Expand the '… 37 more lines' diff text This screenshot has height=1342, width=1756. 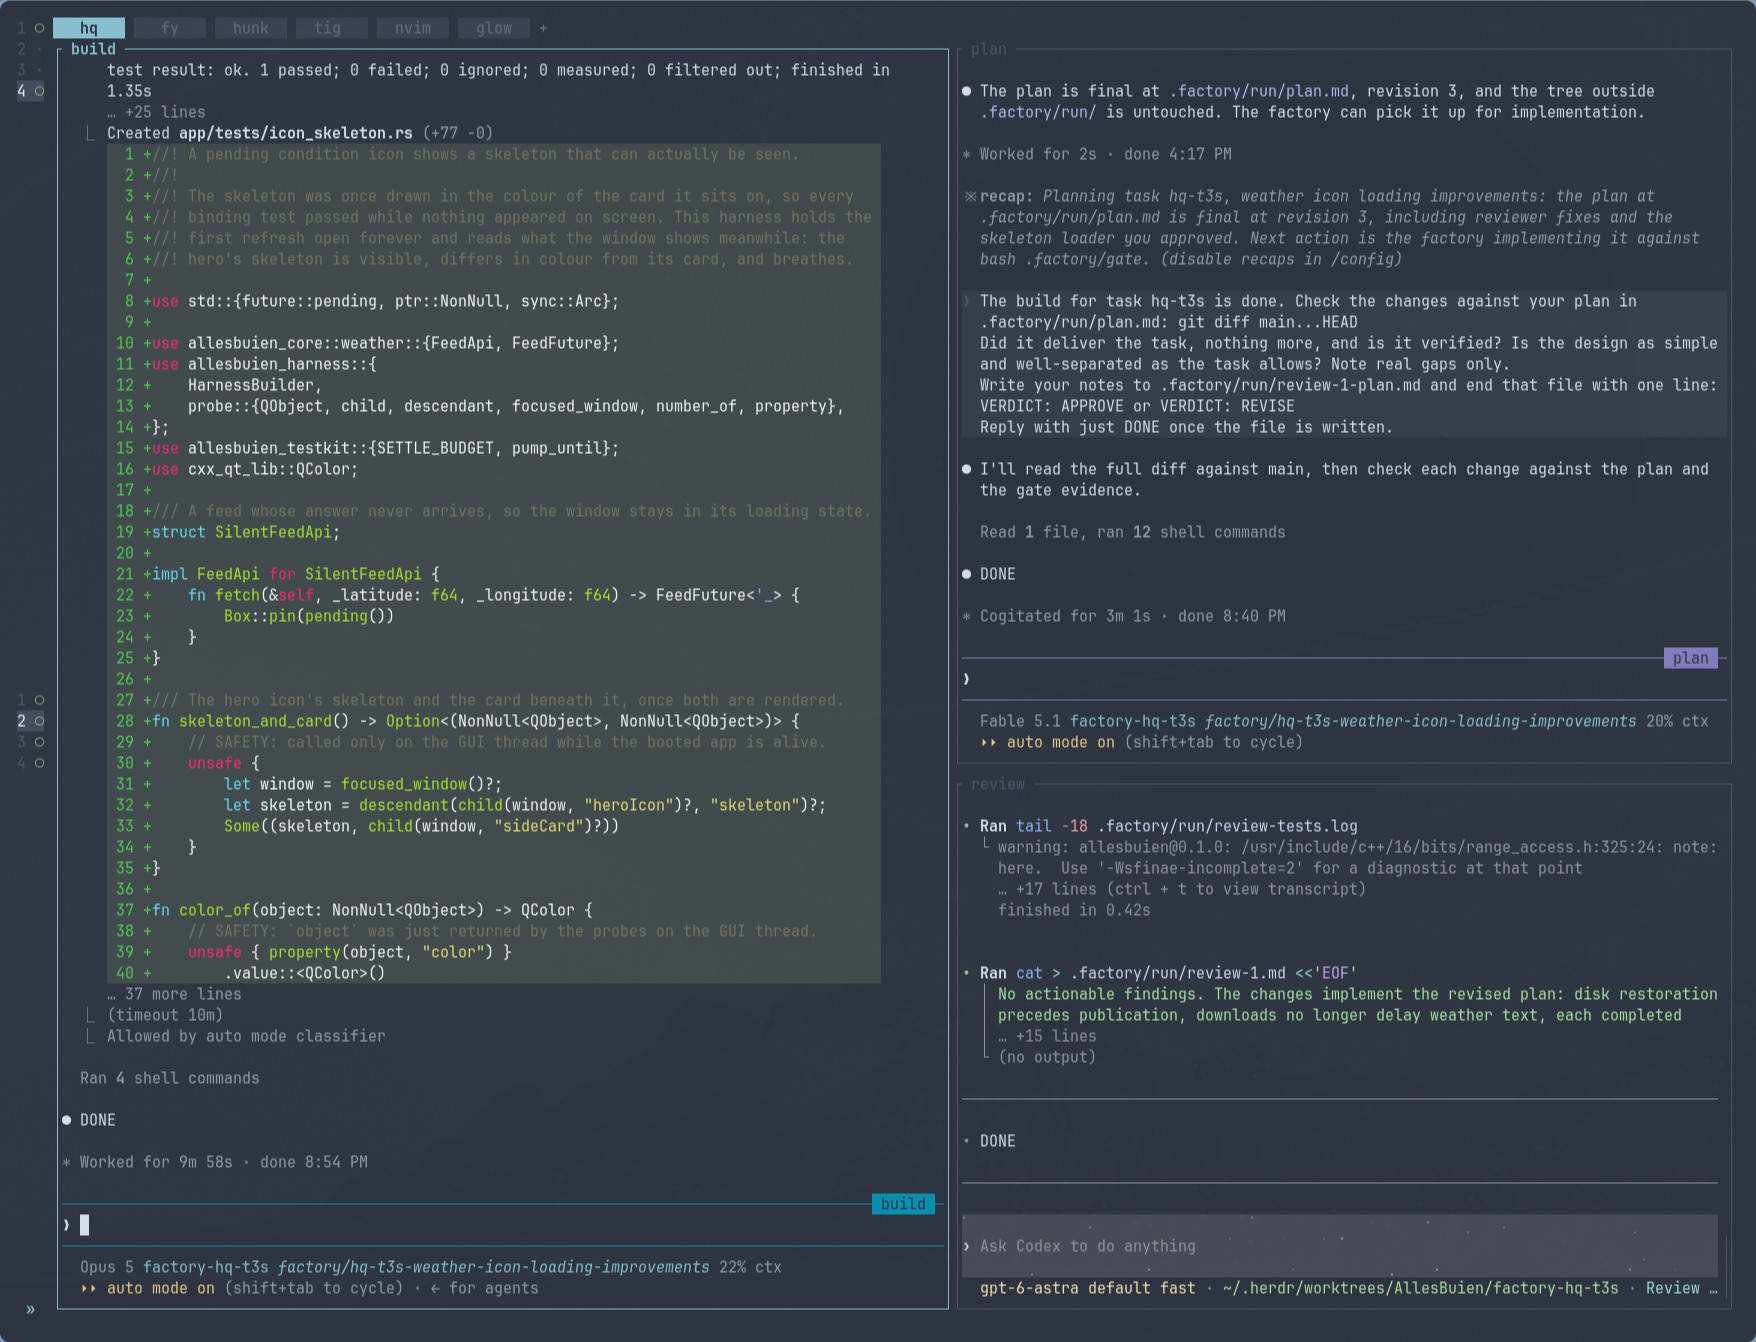coord(175,994)
